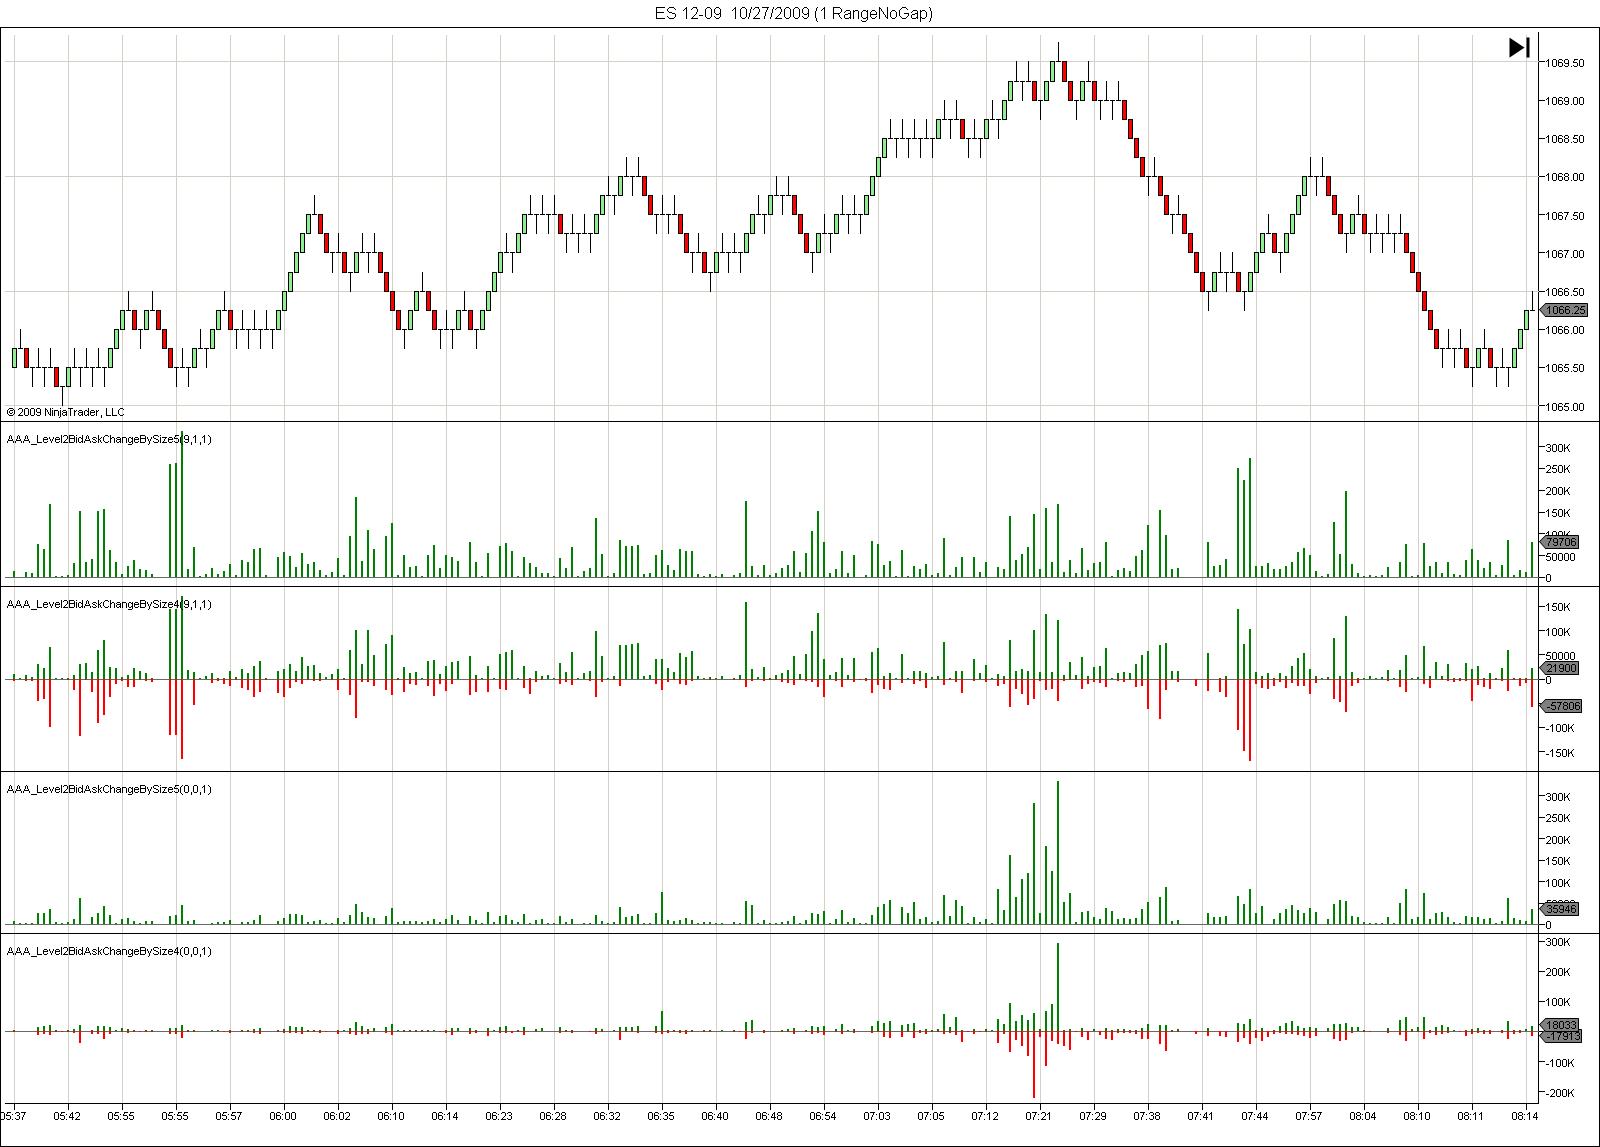Select the 06:14 time label

pos(445,1116)
